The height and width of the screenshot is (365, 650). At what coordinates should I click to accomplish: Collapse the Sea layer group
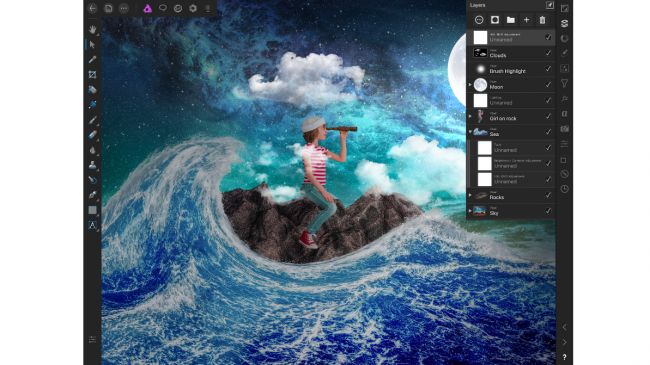coord(470,132)
